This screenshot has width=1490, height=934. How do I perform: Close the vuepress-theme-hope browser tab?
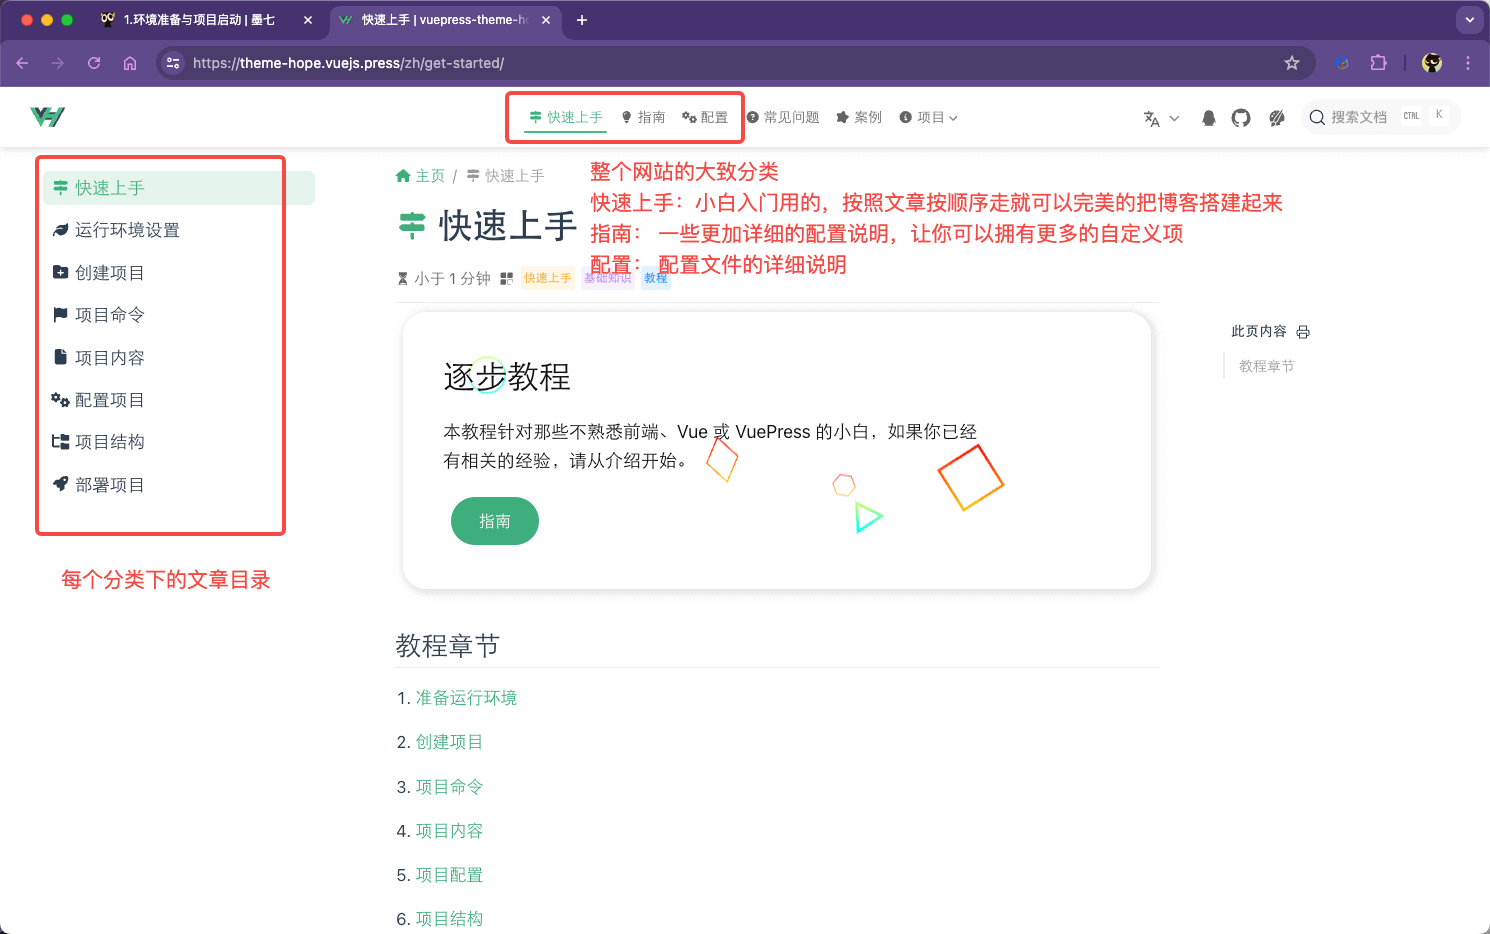(546, 20)
